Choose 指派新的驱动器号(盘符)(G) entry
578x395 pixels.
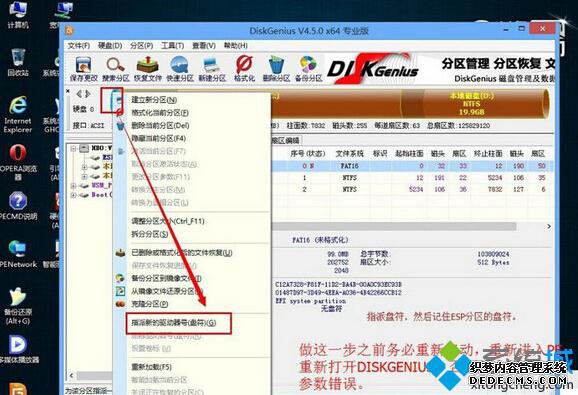(x=174, y=323)
